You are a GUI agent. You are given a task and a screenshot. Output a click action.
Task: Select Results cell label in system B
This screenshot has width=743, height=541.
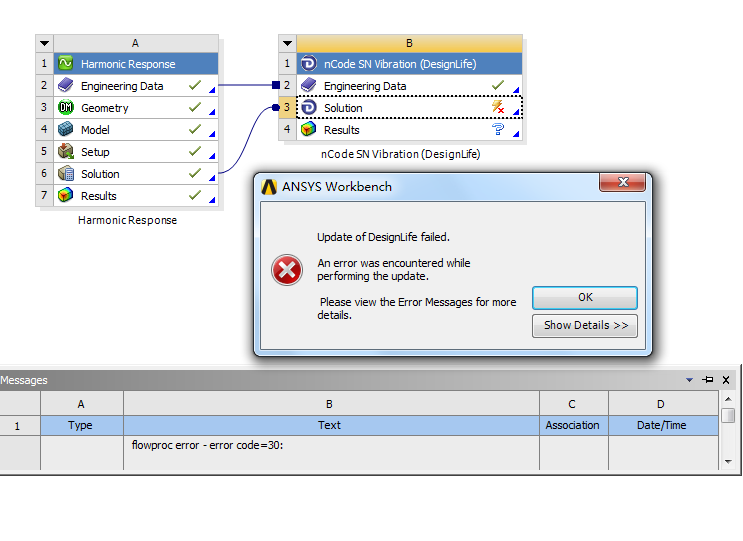(342, 130)
